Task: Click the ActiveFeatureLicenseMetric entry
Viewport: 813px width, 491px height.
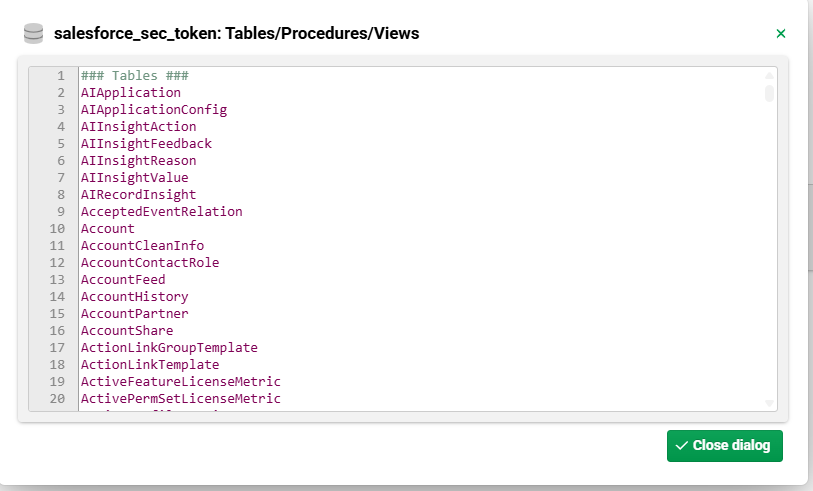Action: click(181, 382)
